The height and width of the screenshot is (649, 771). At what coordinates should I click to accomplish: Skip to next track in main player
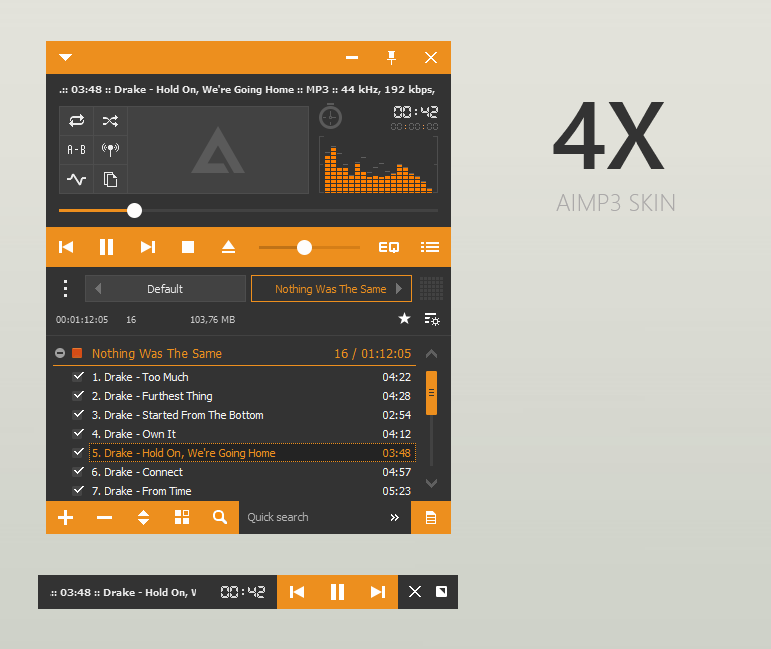(x=148, y=247)
